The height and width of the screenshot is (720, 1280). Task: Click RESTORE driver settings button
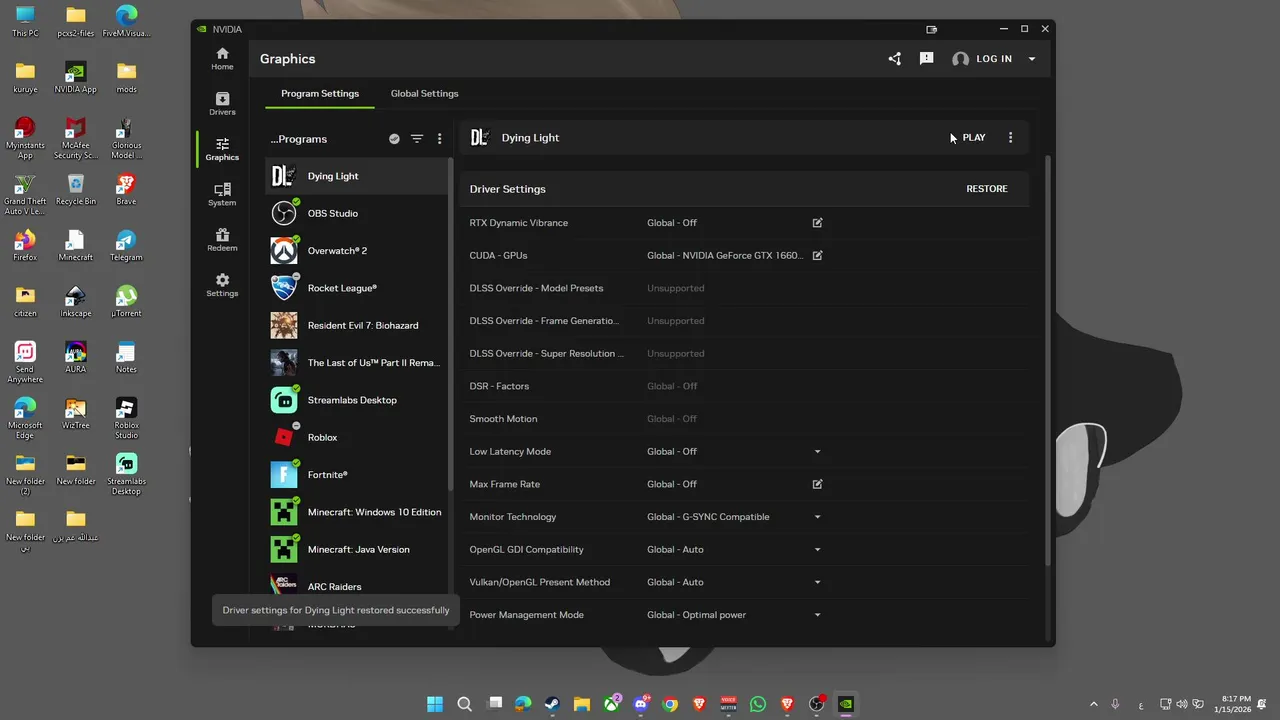click(x=987, y=189)
